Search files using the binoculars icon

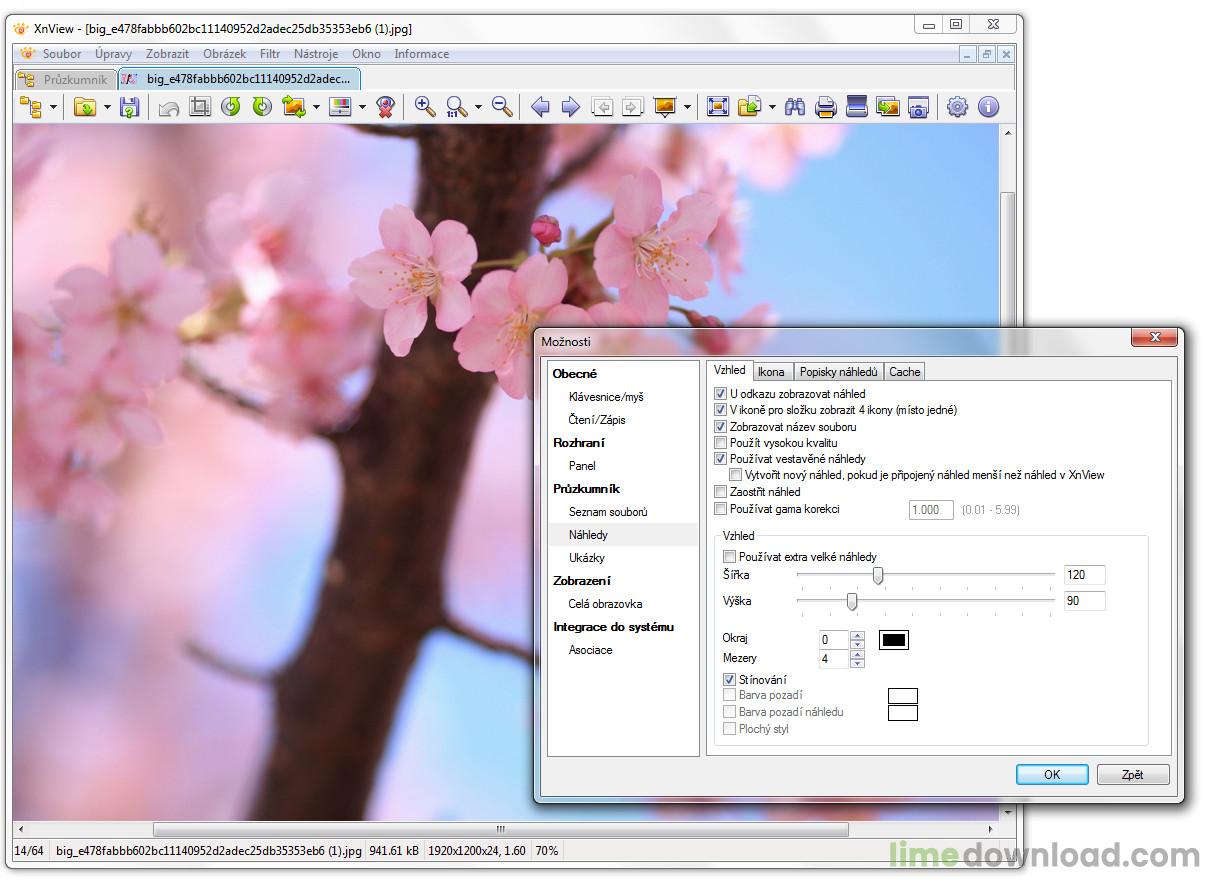tap(795, 106)
